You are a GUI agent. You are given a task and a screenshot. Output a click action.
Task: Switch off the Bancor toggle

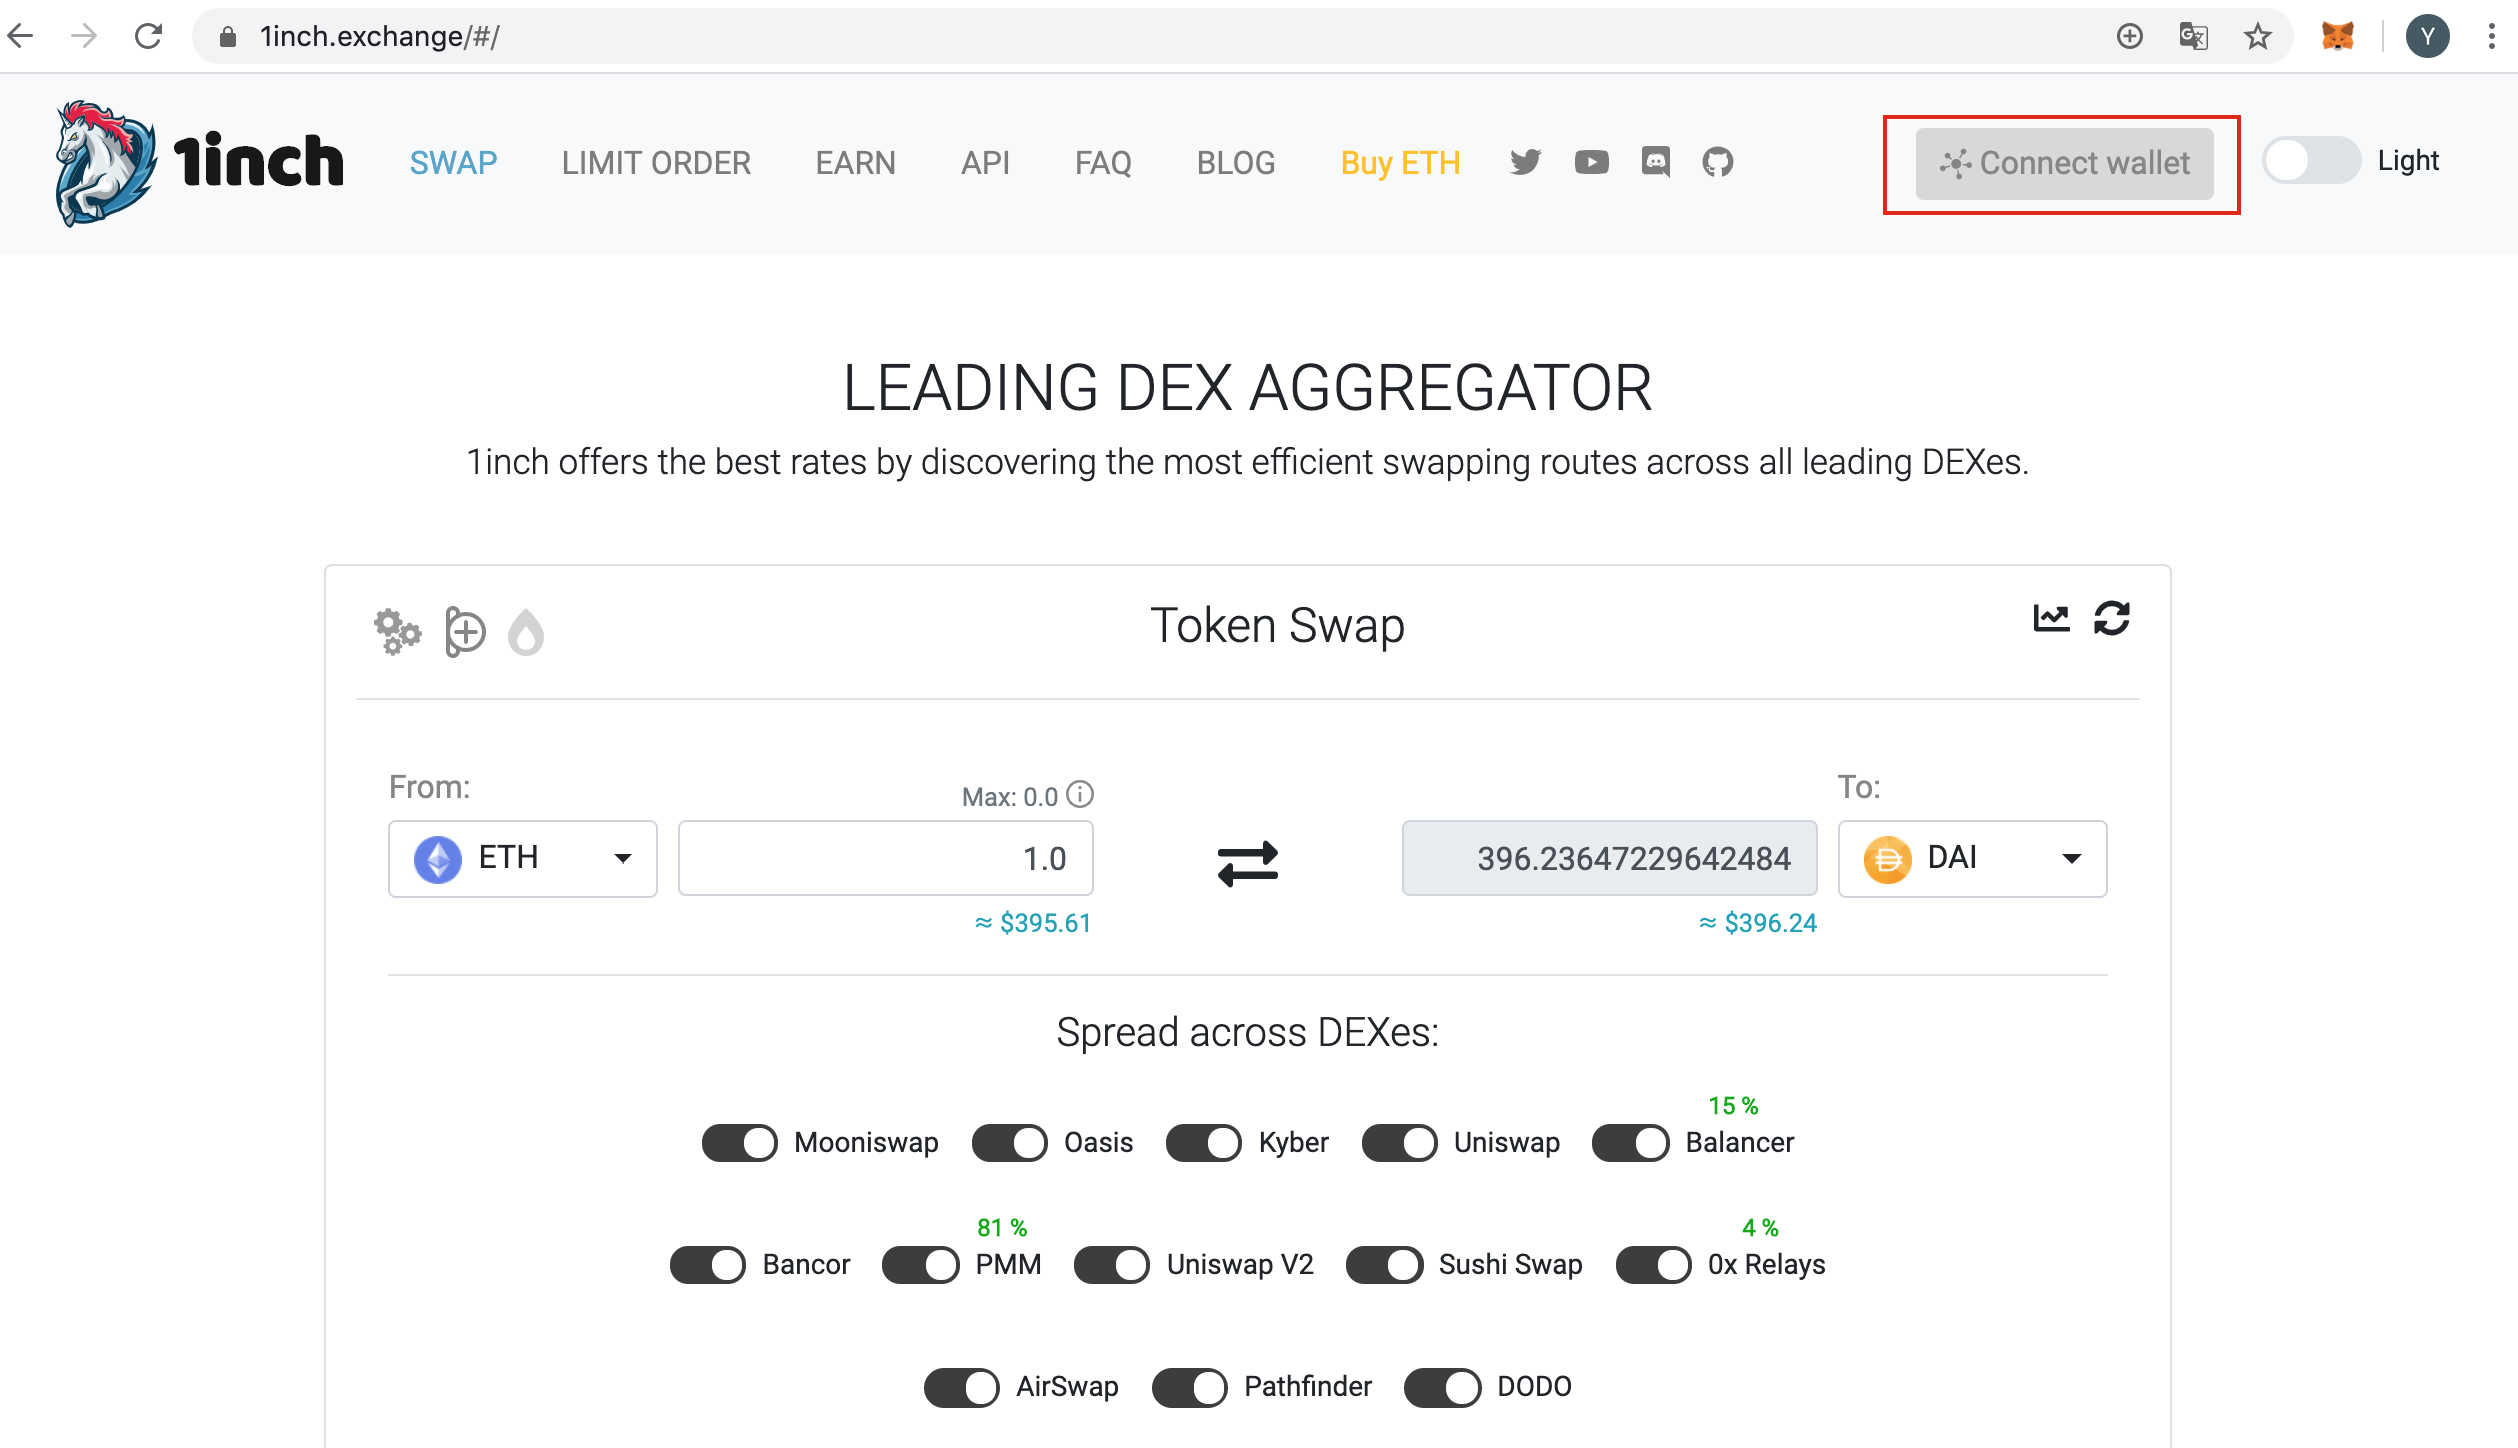tap(708, 1265)
